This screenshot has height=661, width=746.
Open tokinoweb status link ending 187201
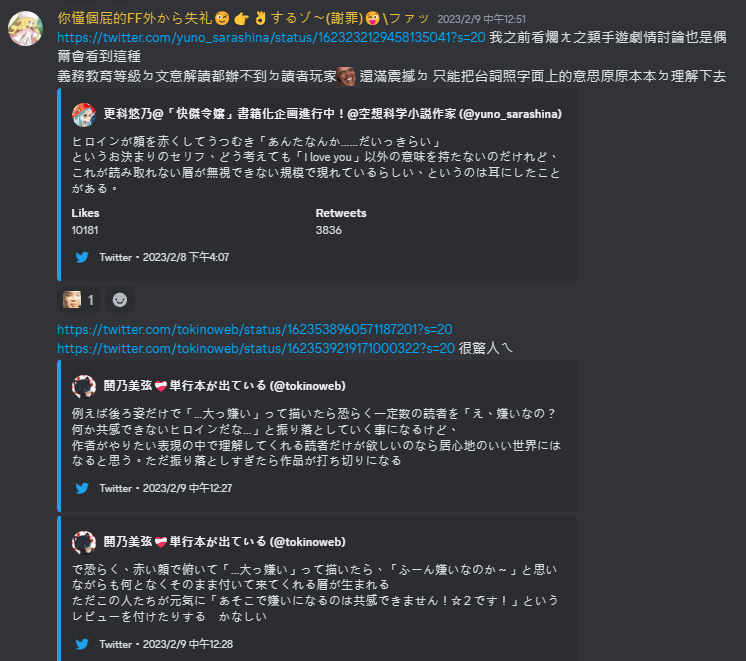(x=255, y=329)
